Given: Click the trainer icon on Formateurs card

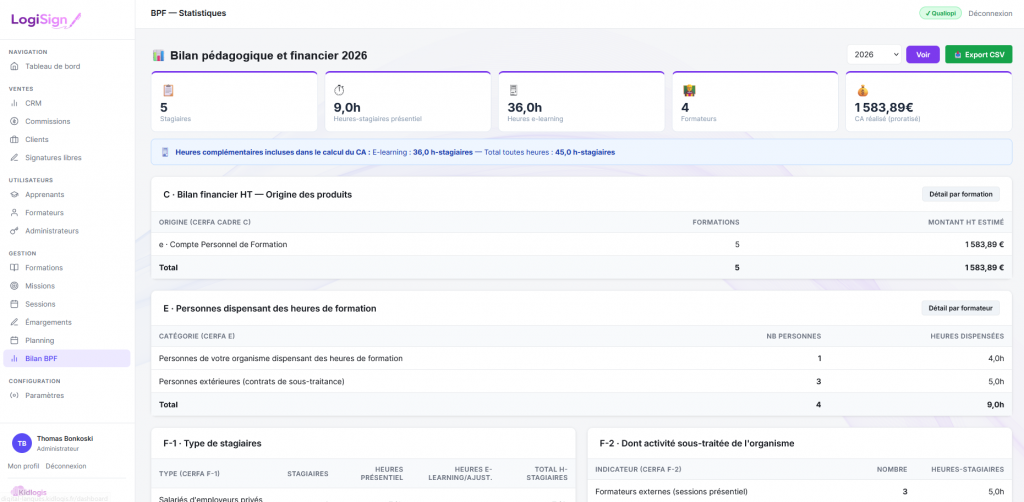Looking at the screenshot, I should (x=688, y=91).
